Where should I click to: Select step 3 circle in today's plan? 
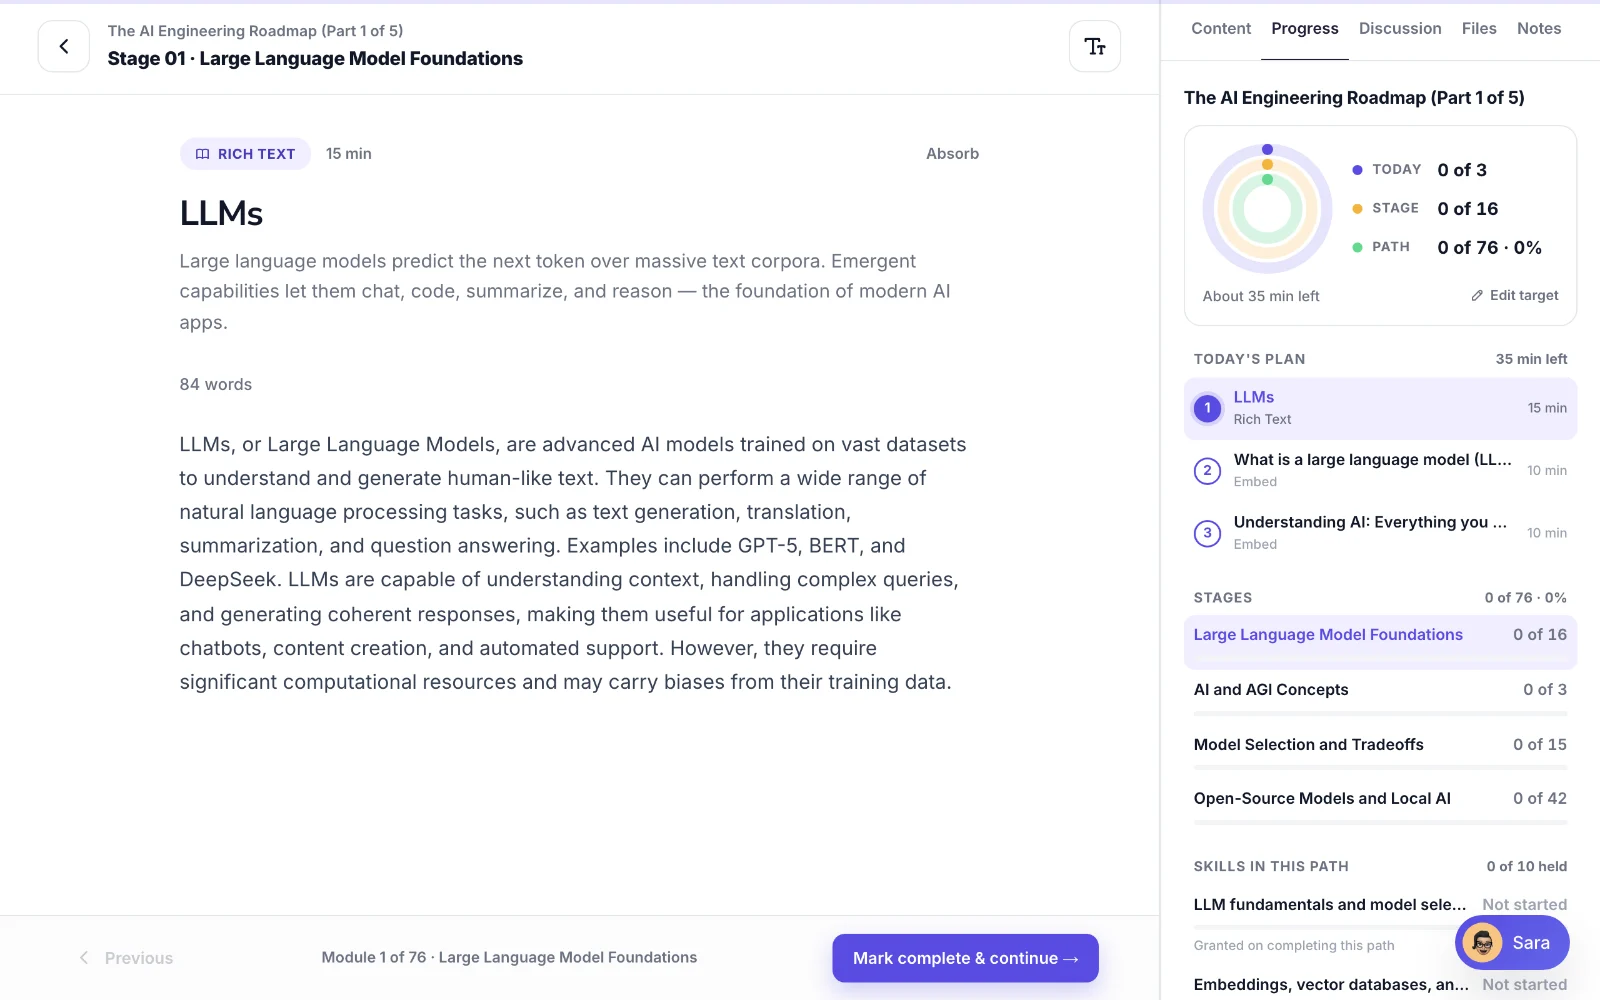click(x=1207, y=533)
